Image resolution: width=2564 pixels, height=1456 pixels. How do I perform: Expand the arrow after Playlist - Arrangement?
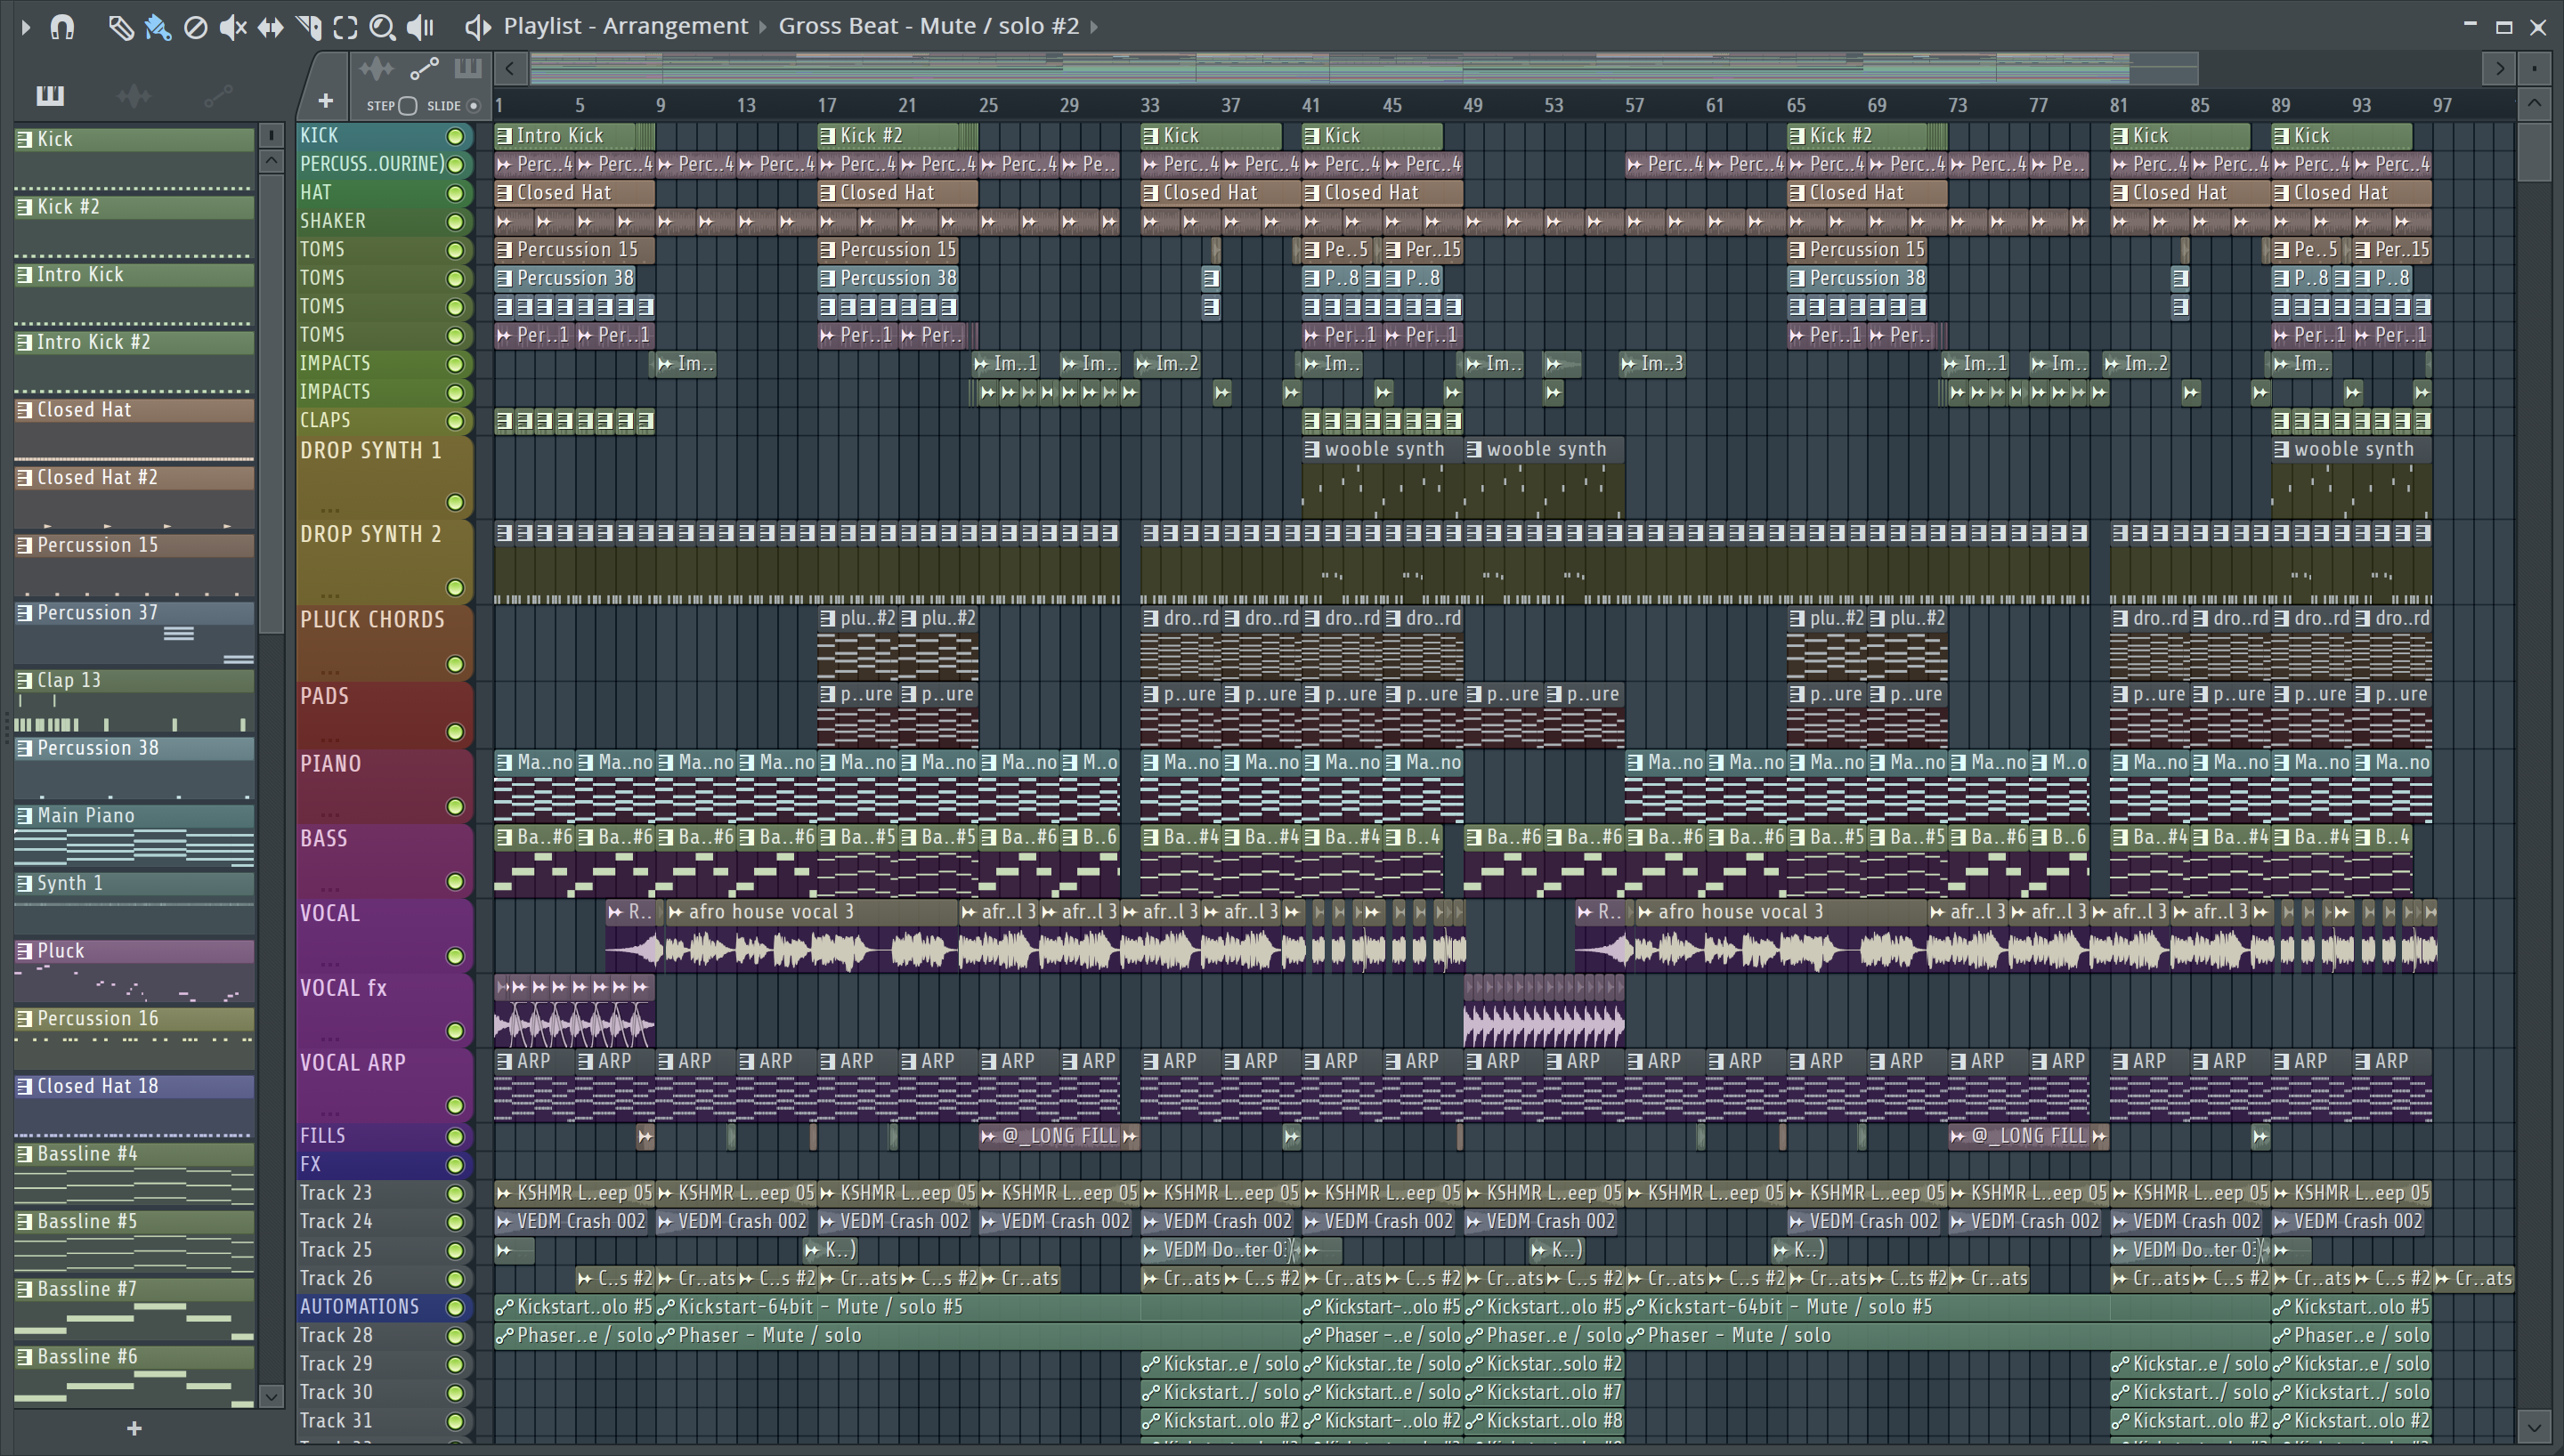[x=763, y=27]
